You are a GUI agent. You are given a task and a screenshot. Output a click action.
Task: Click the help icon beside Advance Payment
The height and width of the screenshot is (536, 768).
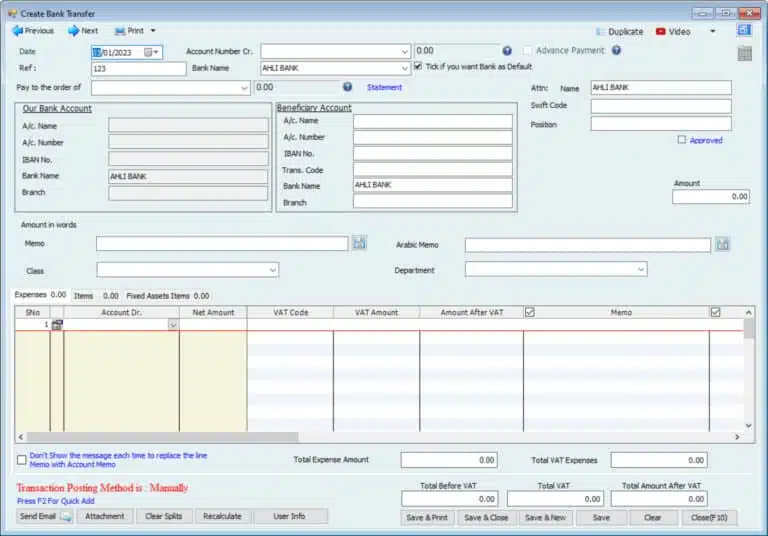click(x=616, y=50)
